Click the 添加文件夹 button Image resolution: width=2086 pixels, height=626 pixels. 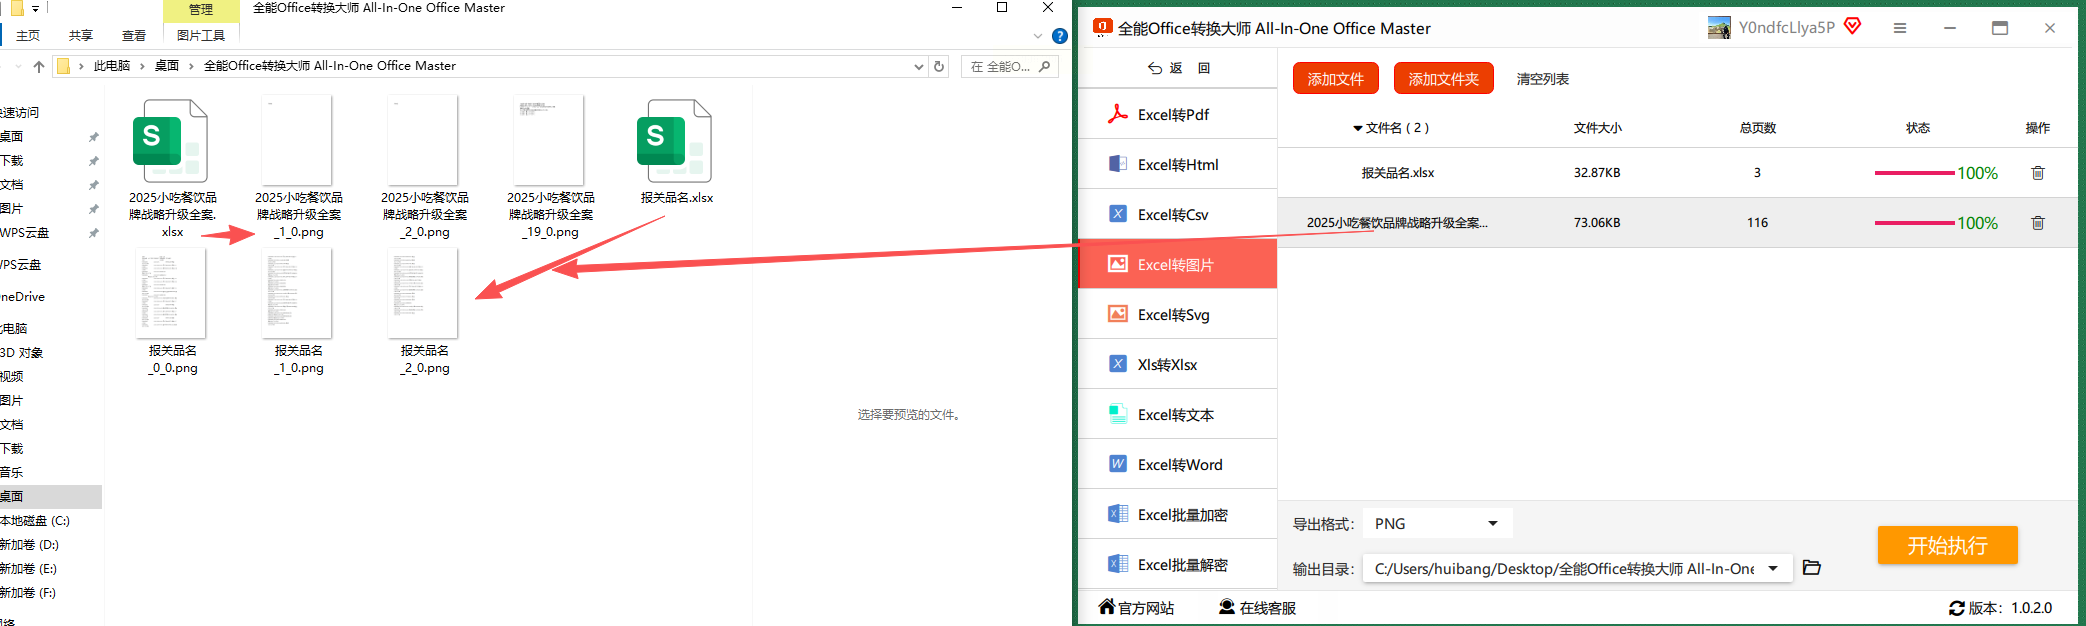click(1443, 78)
